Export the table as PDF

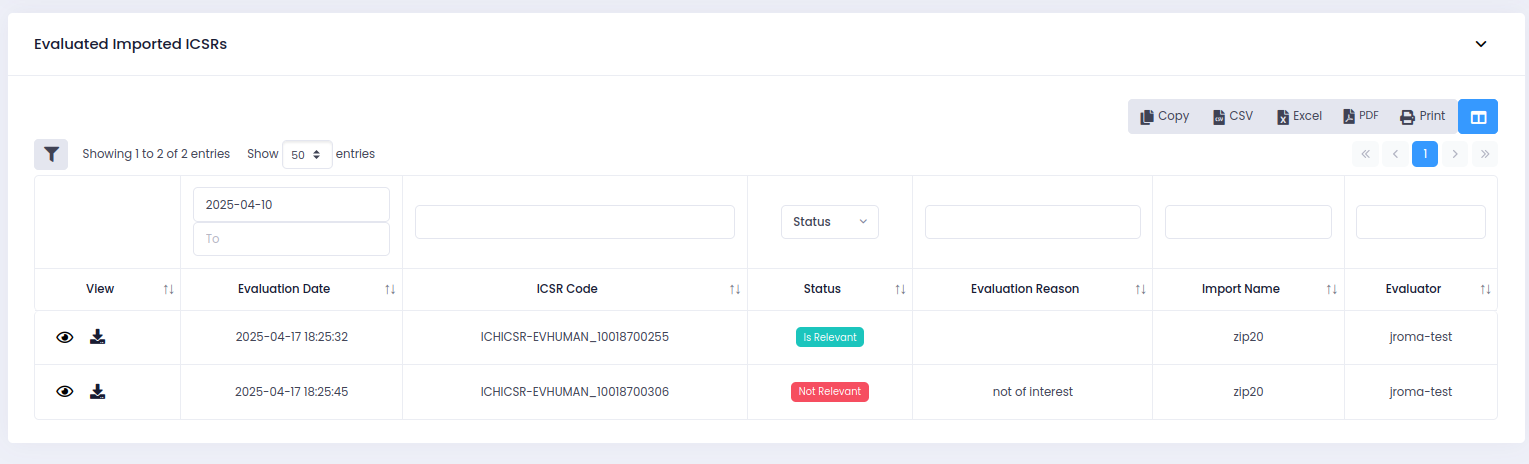(1361, 116)
